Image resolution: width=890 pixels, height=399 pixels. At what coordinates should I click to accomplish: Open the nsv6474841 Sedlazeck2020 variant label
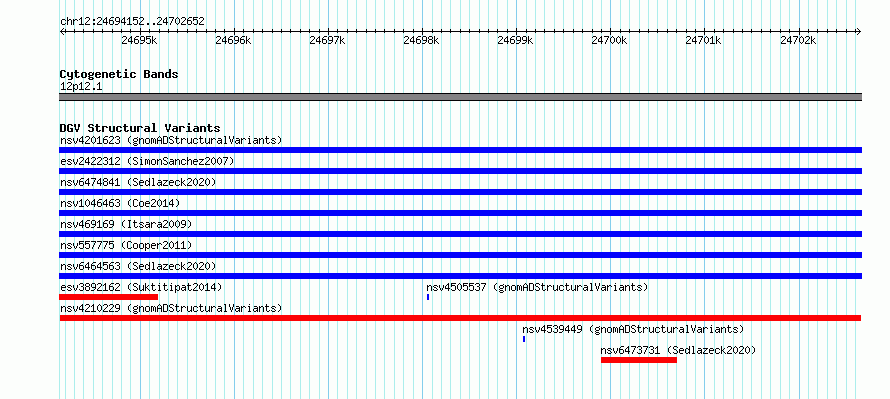tap(138, 182)
